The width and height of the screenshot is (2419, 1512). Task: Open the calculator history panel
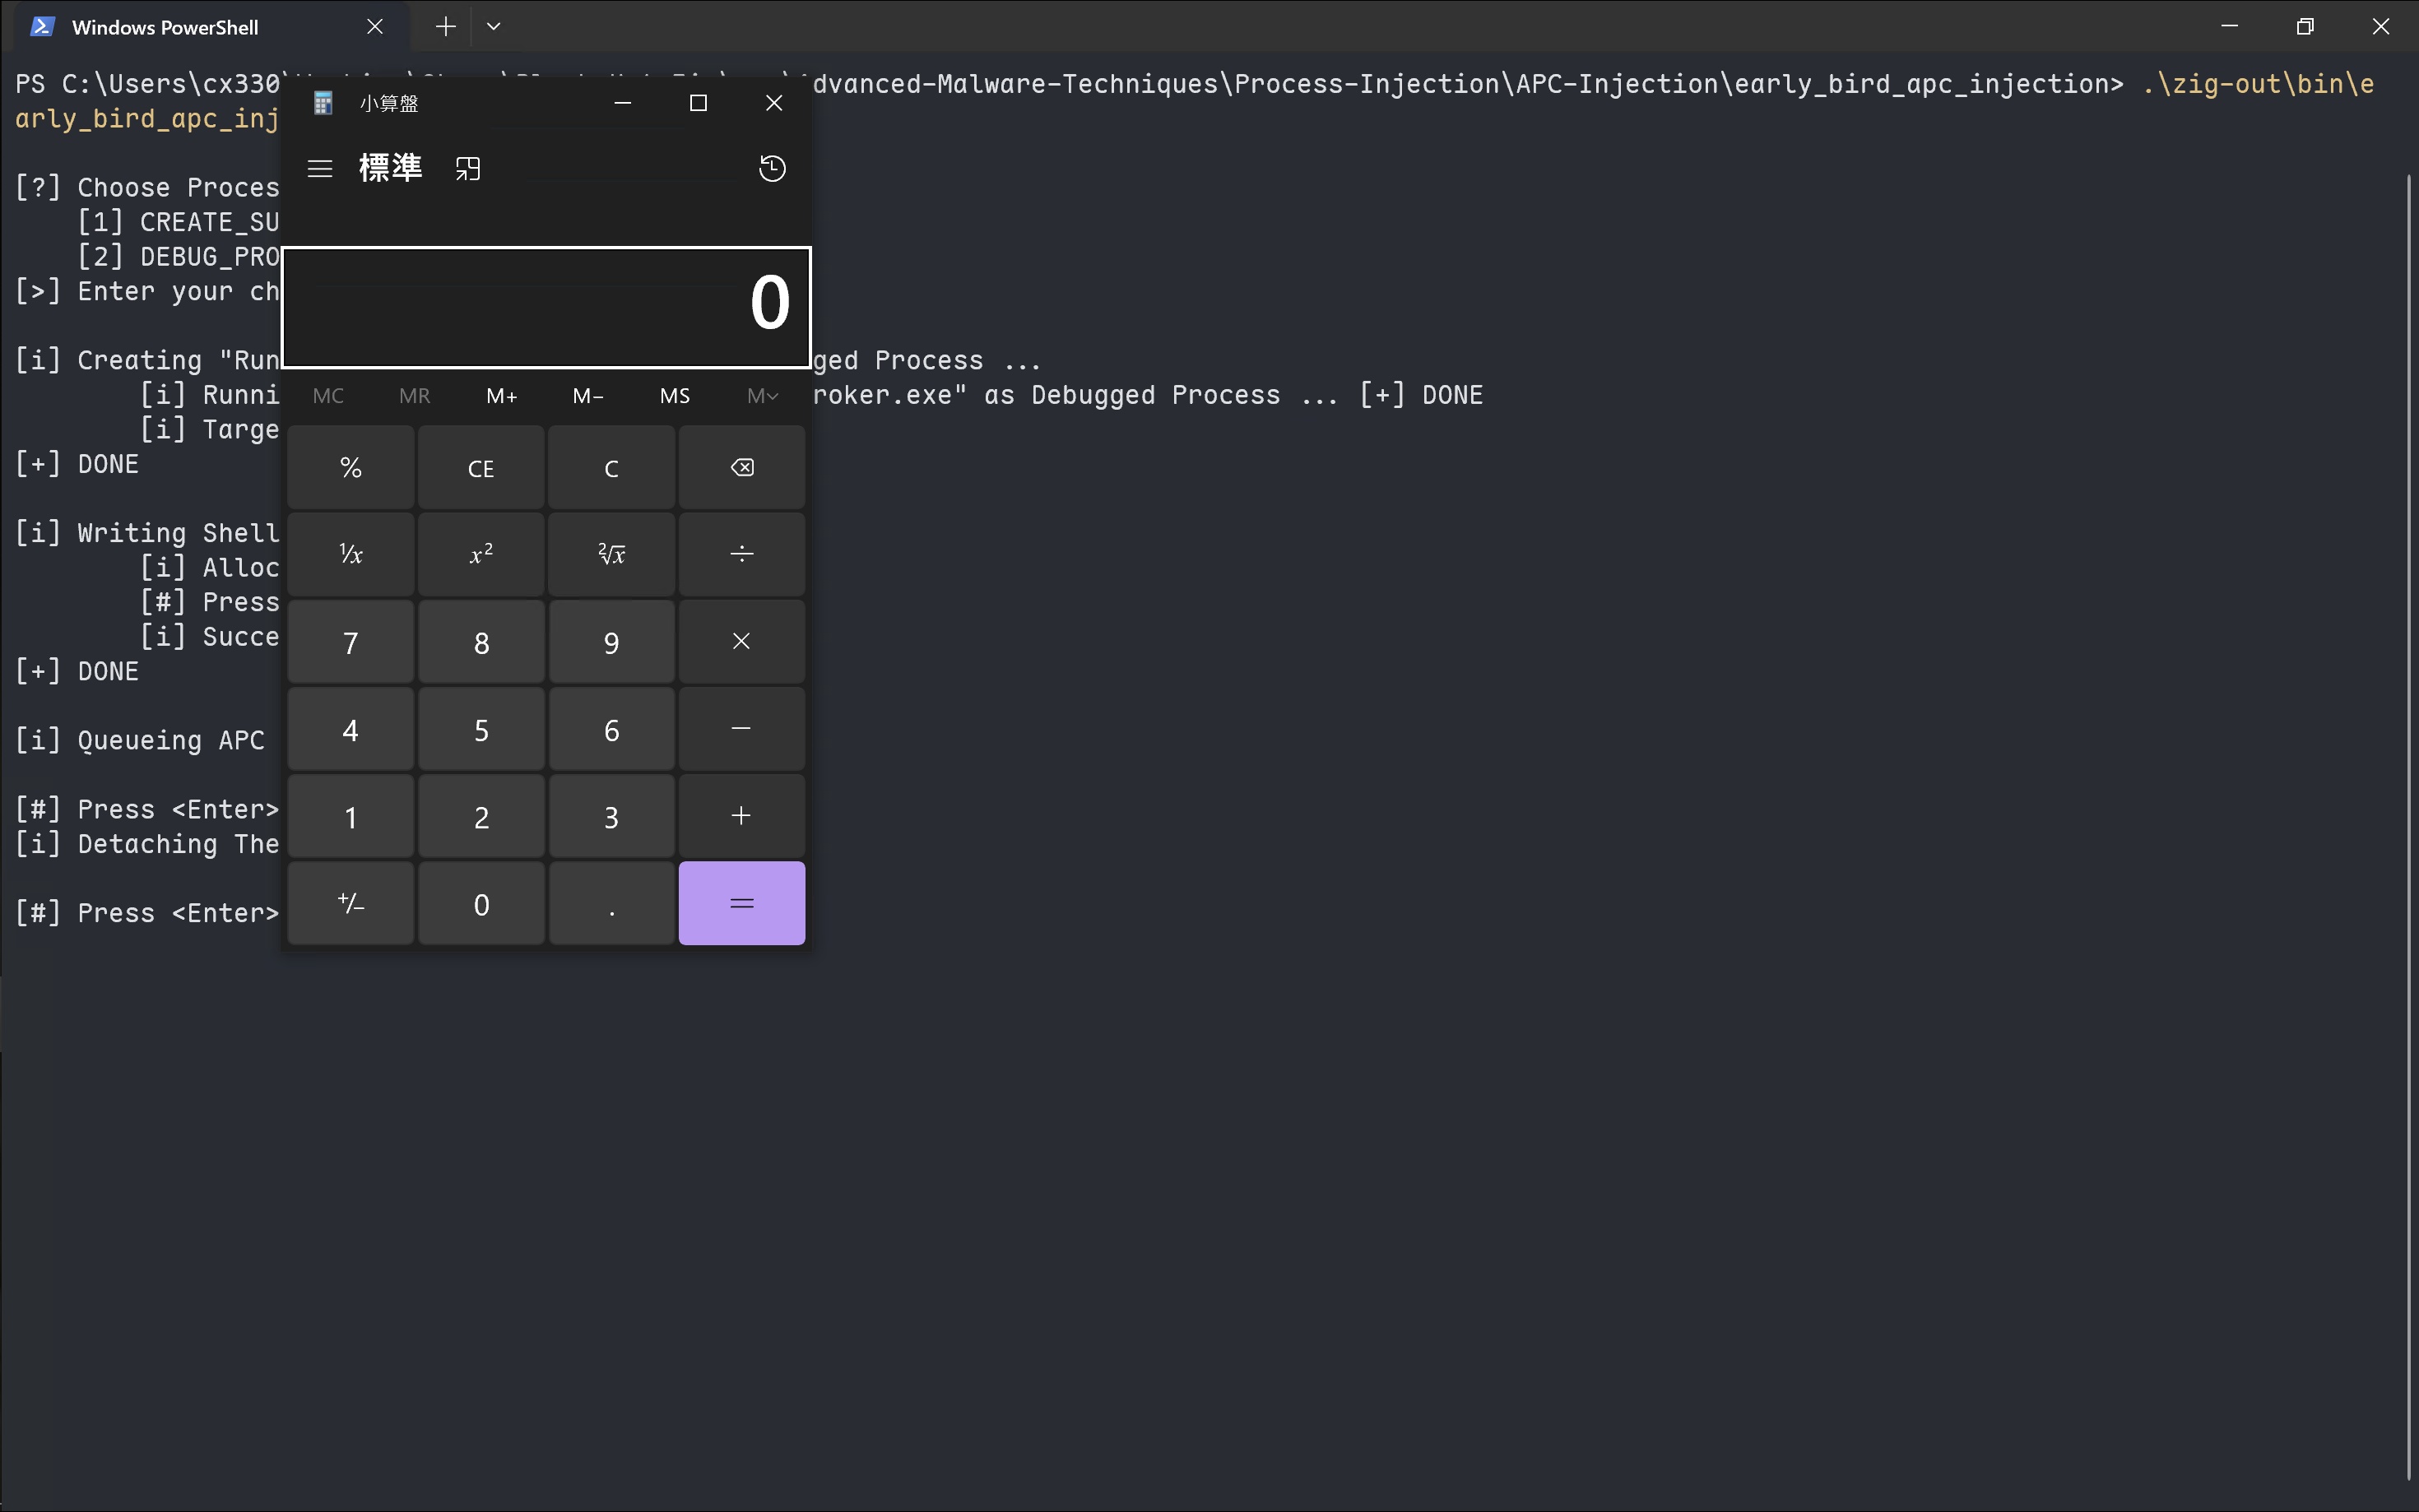[x=772, y=168]
